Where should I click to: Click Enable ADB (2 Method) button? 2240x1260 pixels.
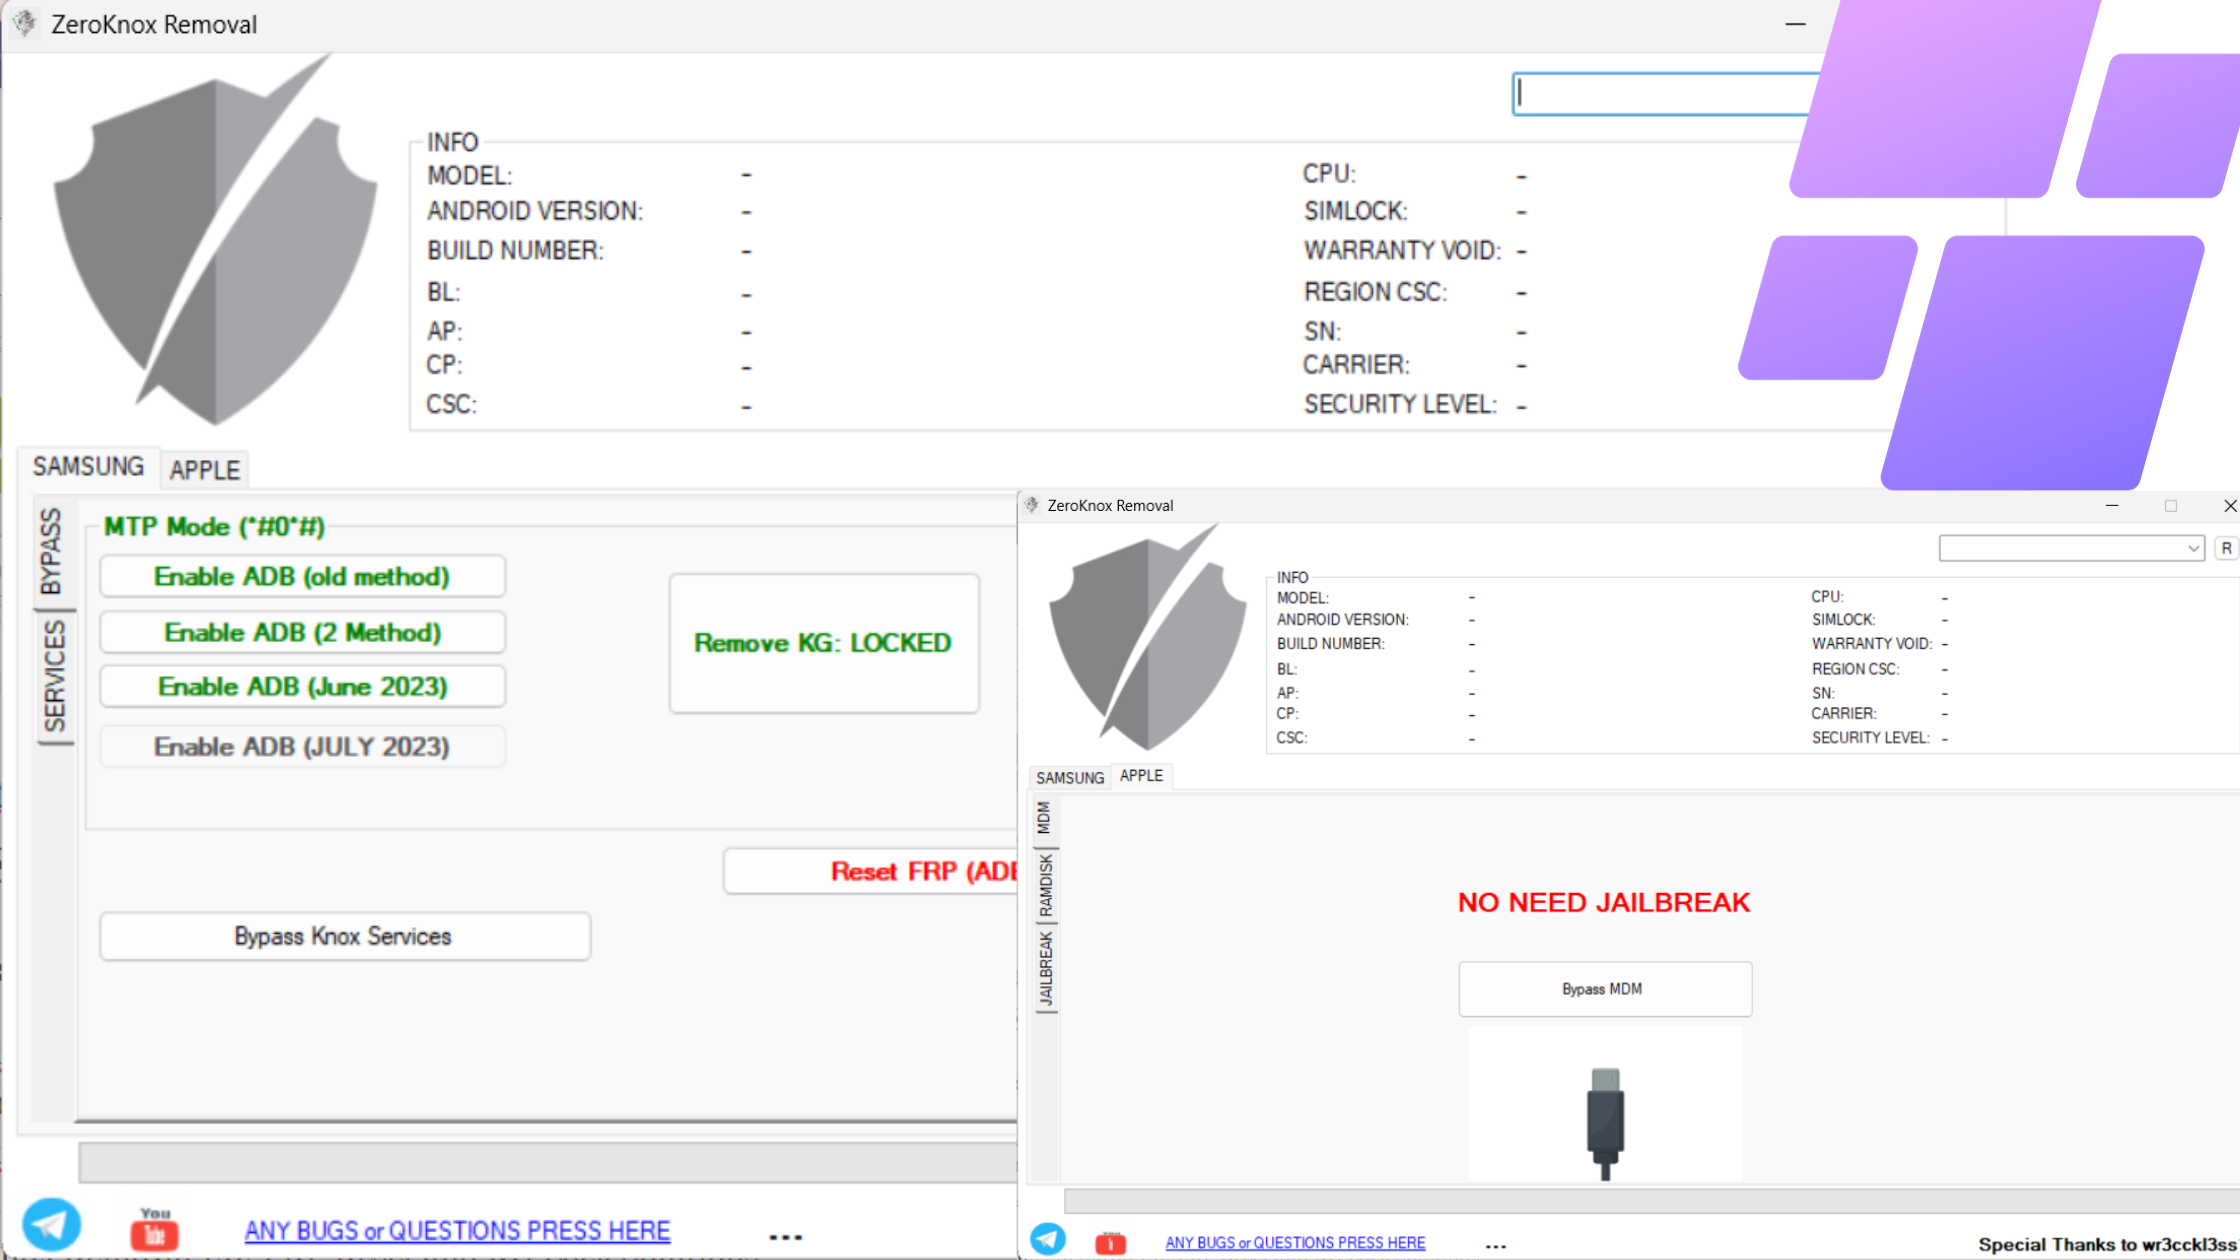(x=302, y=632)
